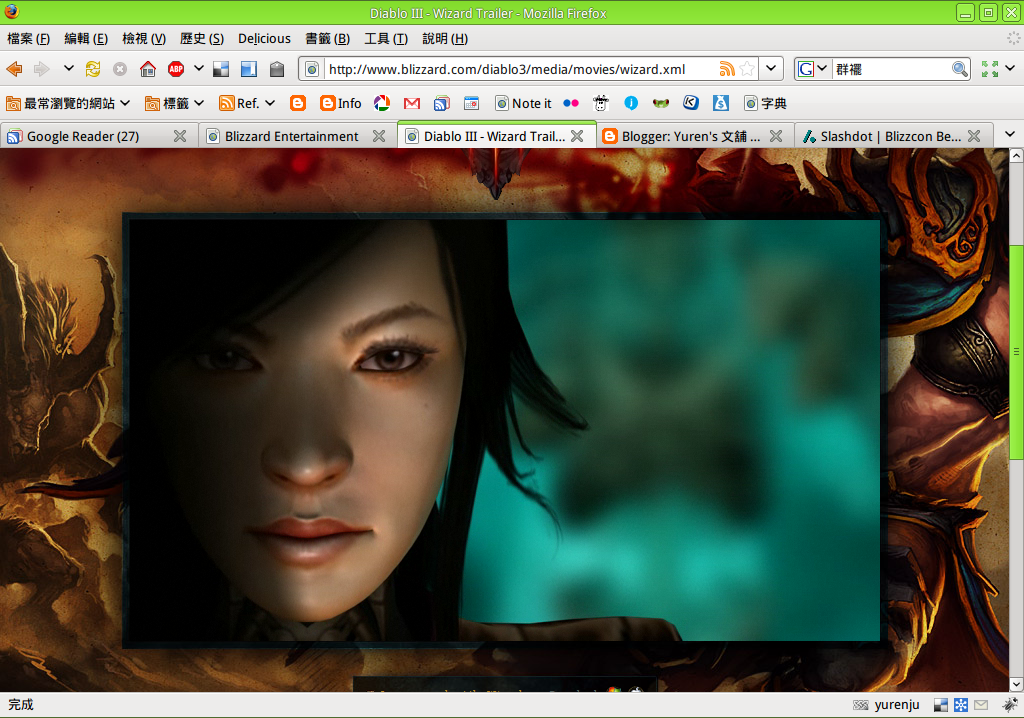Open the 說明 (H) menu

pos(445,39)
